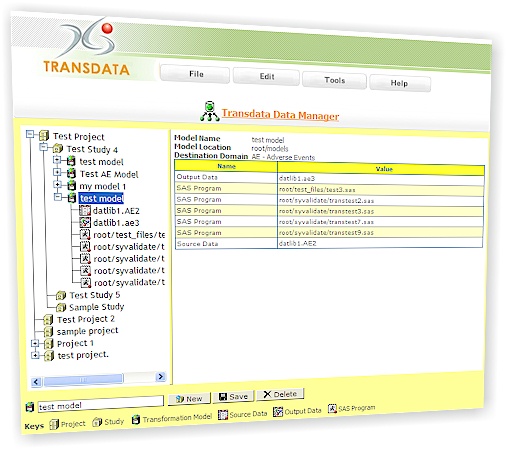Click the Test Project 2 icon

49,320
